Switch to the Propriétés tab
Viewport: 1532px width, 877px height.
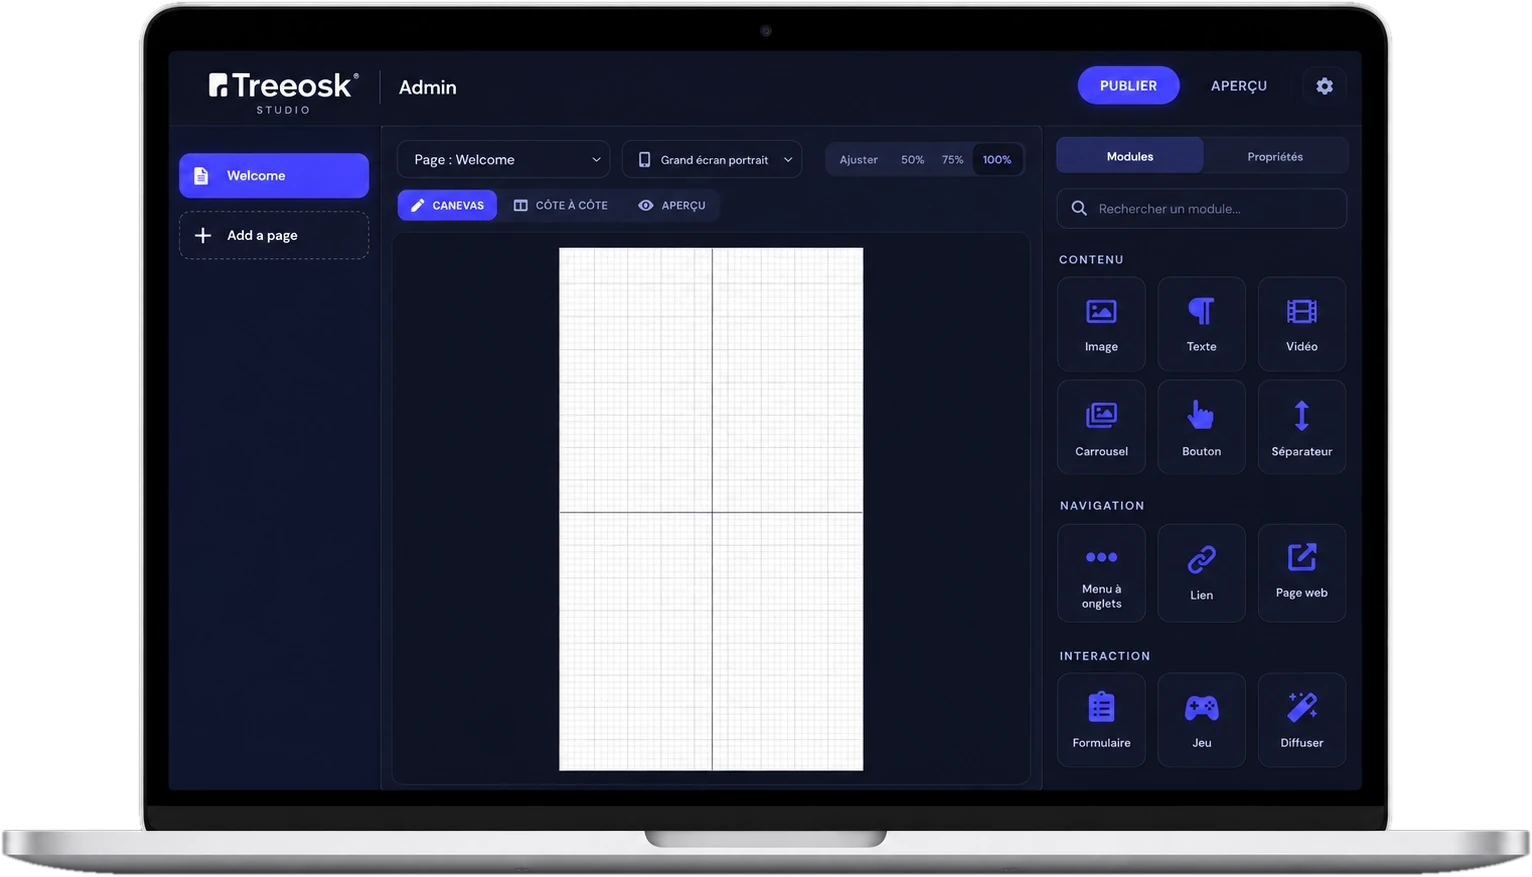pyautogui.click(x=1275, y=156)
